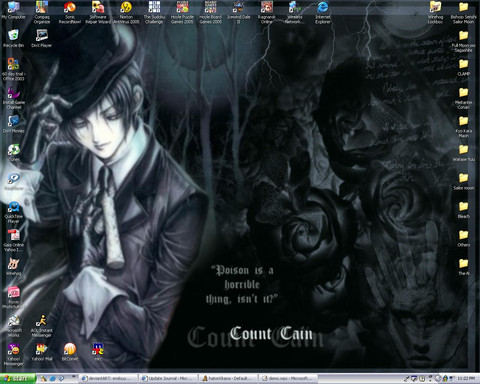Viewport: 480px width, 384px height.
Task: Select the Bleach folder on desktop
Action: coord(463,210)
